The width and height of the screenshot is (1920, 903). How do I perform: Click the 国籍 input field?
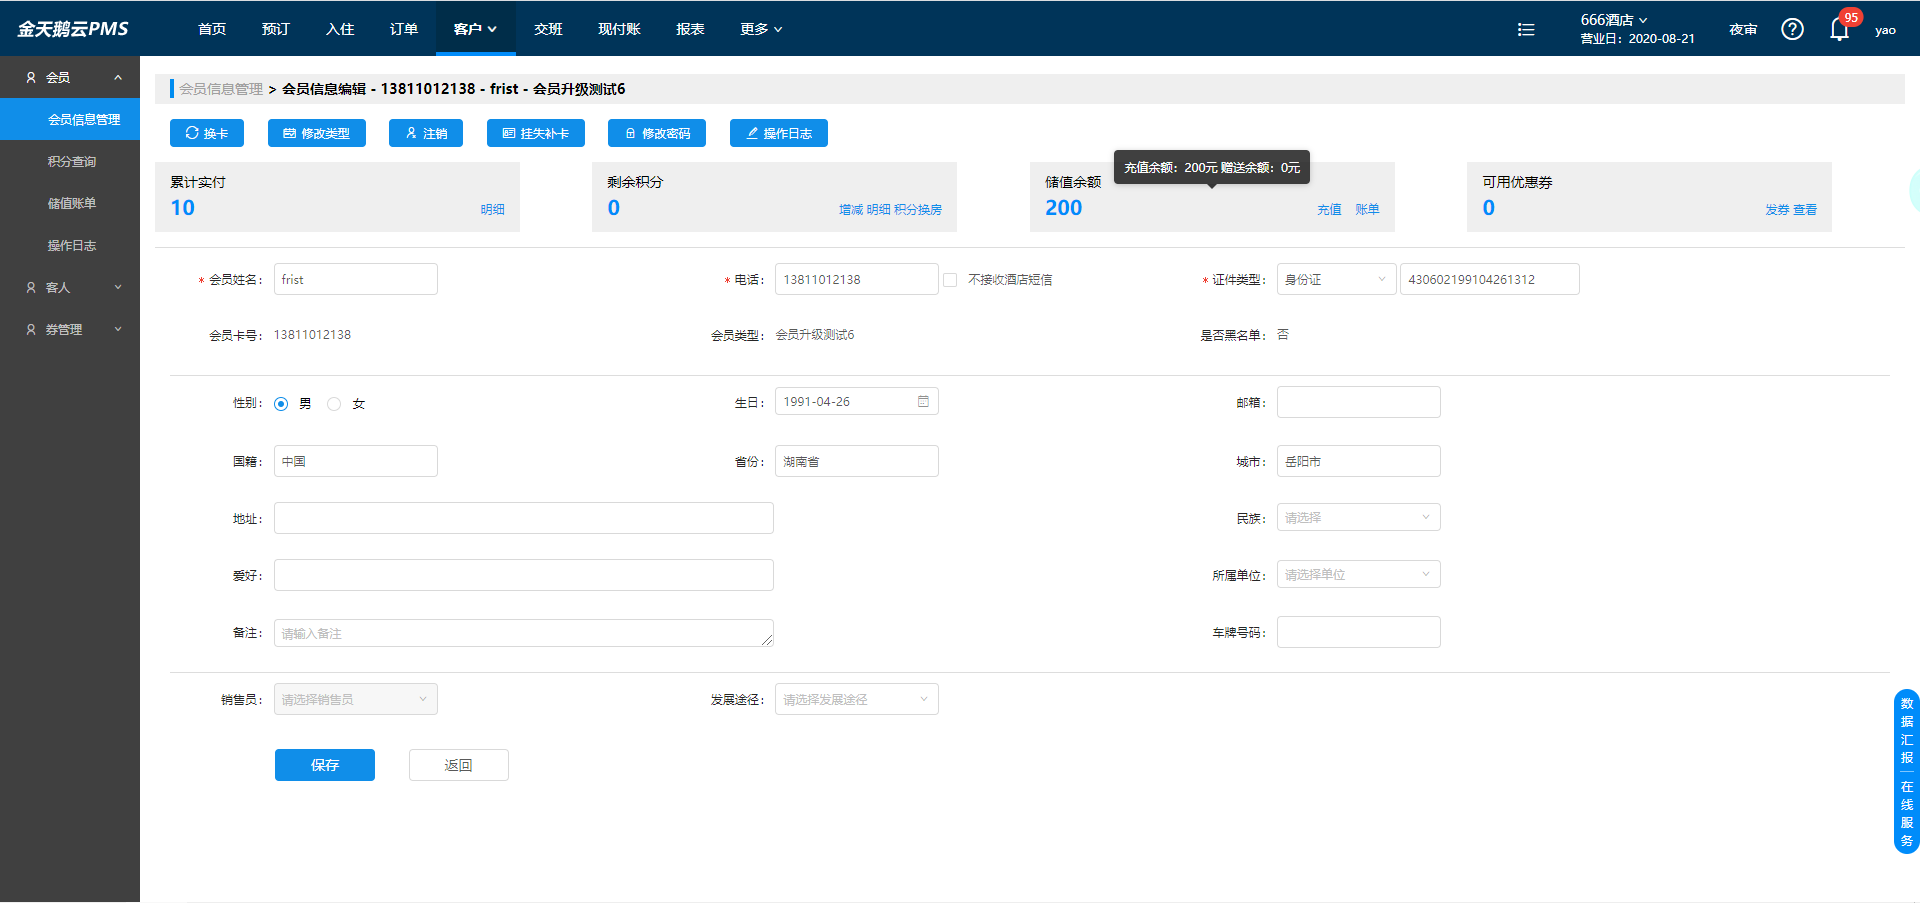pos(356,461)
